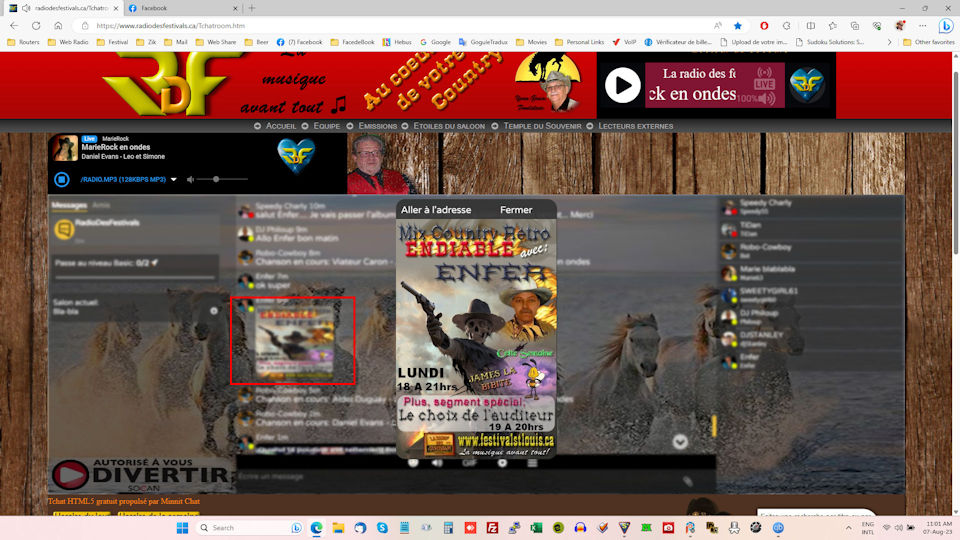Click the Fermer button on popup
The height and width of the screenshot is (540, 960).
516,210
